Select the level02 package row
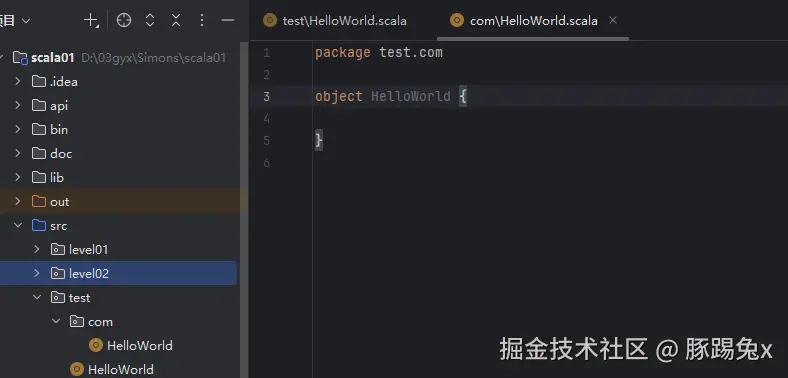Screen dimensions: 788x378 click(x=119, y=273)
